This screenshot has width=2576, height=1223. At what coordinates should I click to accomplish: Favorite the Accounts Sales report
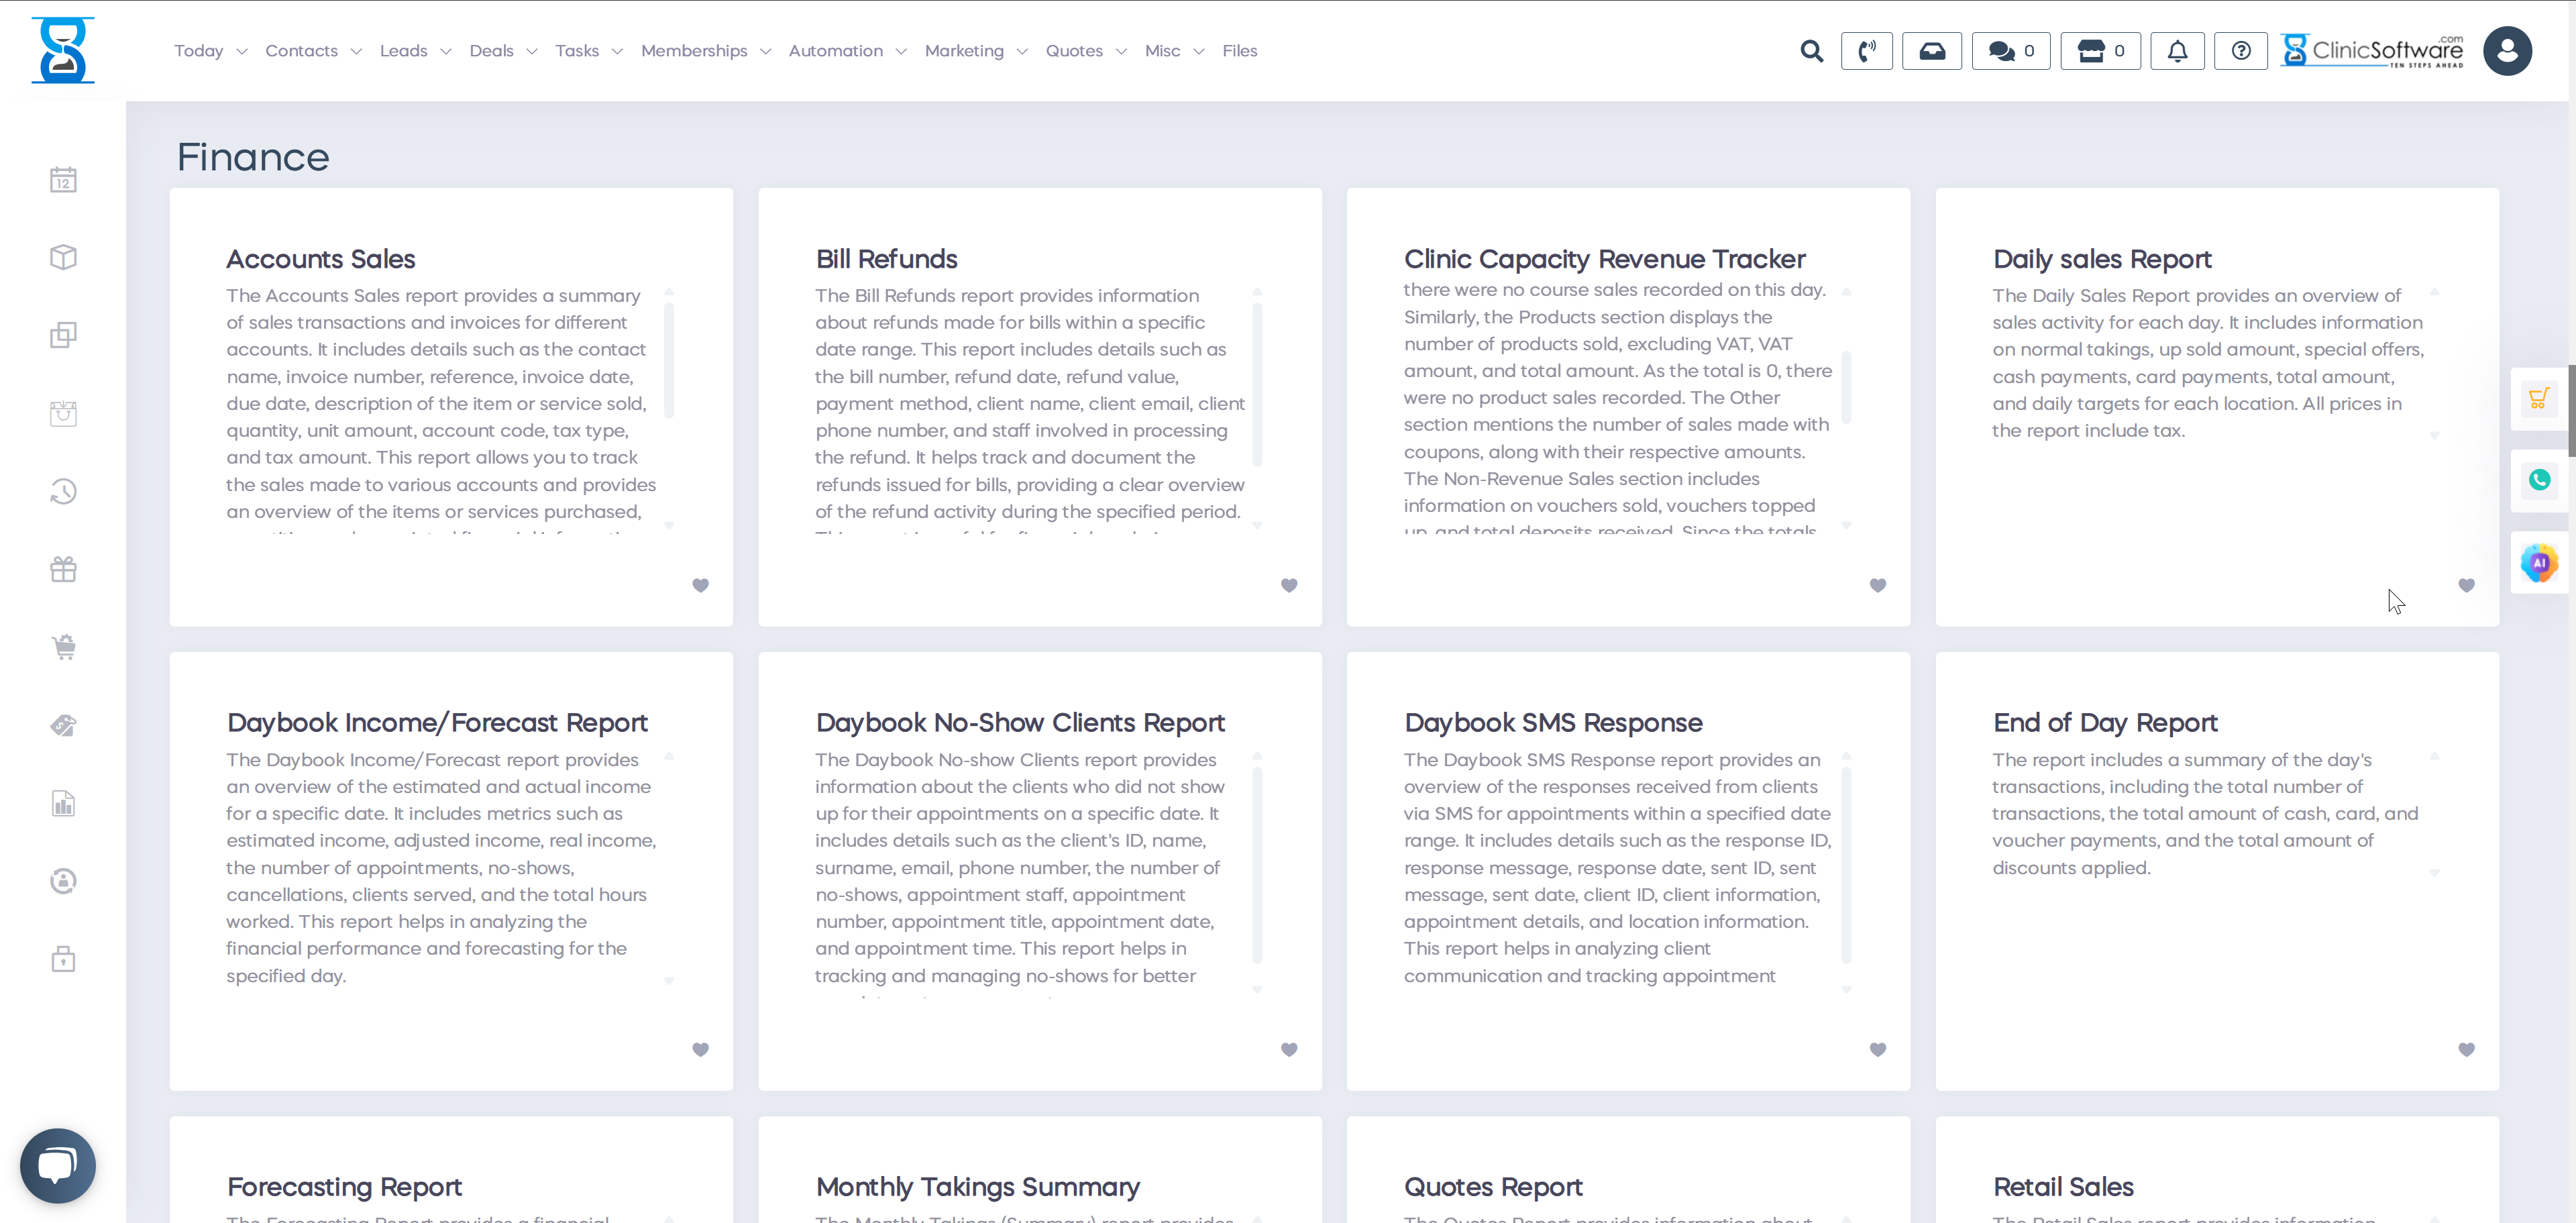point(700,586)
